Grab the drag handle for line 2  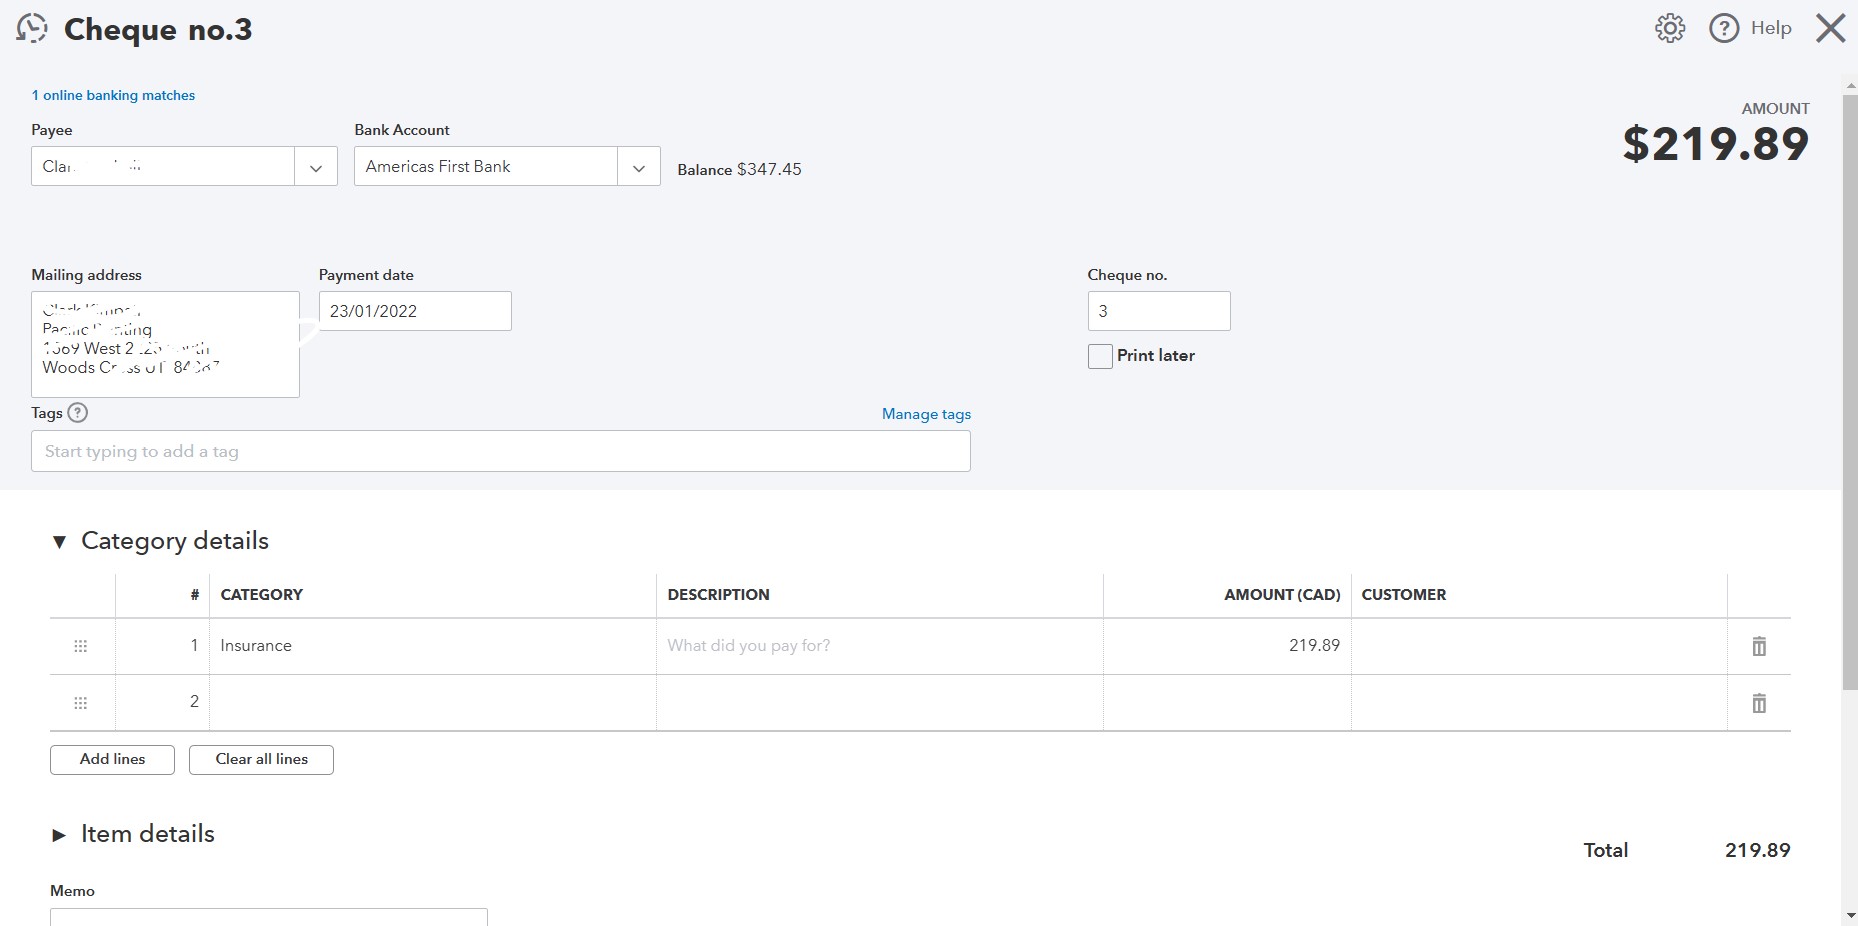click(81, 703)
